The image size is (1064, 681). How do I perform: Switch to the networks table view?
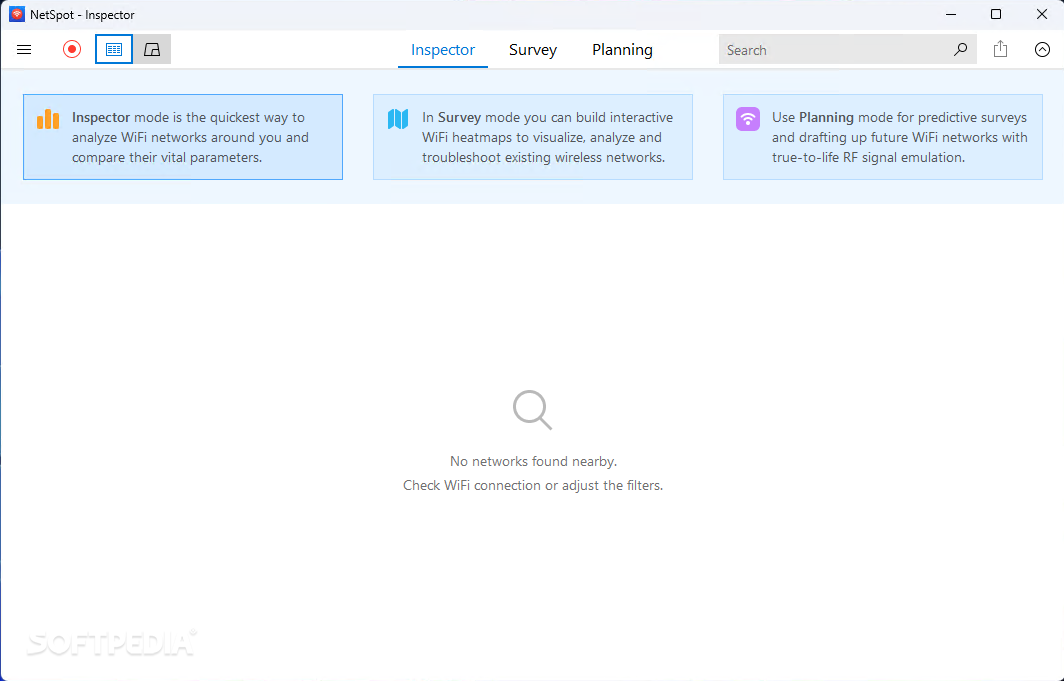[x=114, y=50]
